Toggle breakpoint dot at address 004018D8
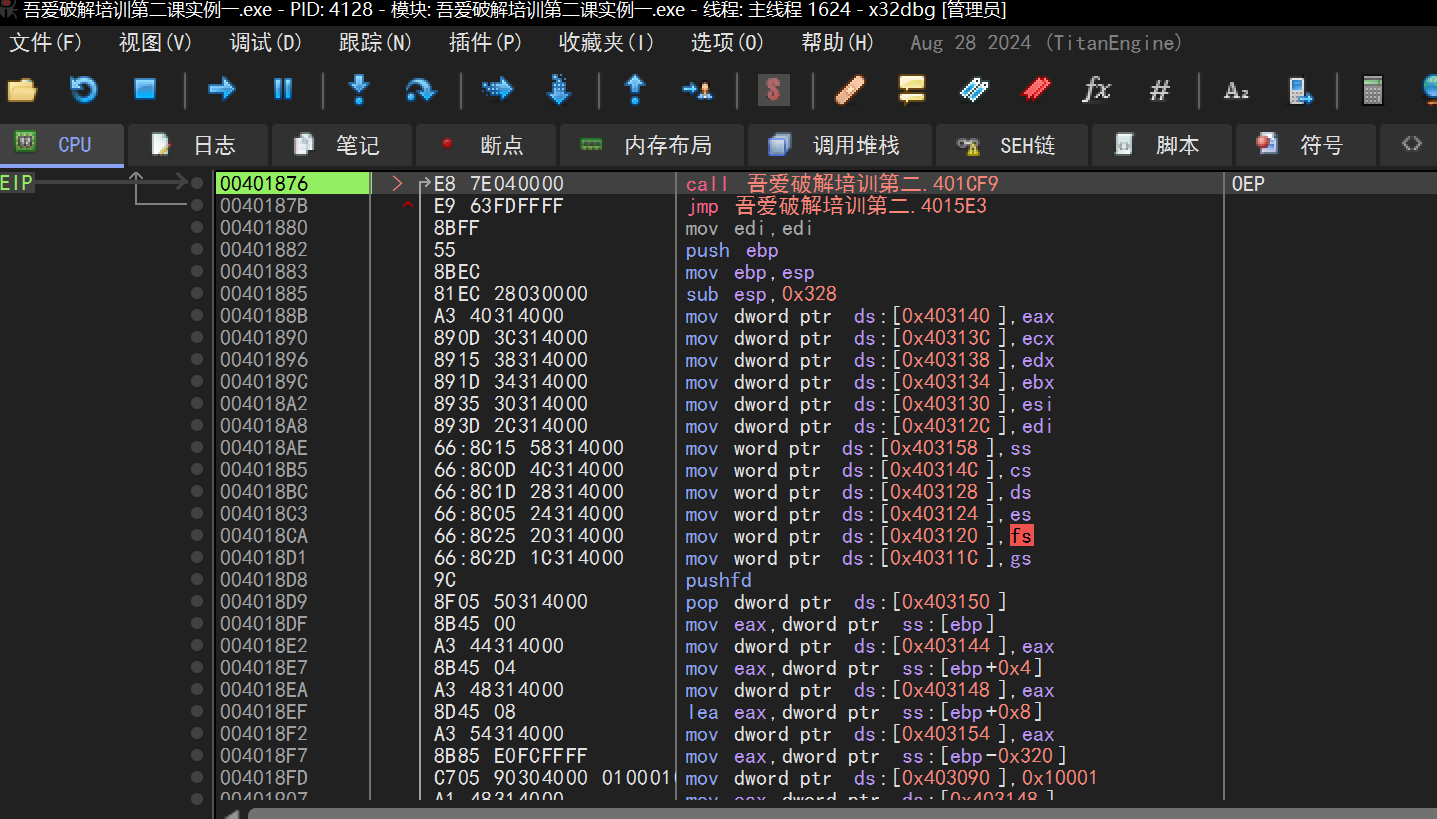 pyautogui.click(x=197, y=580)
